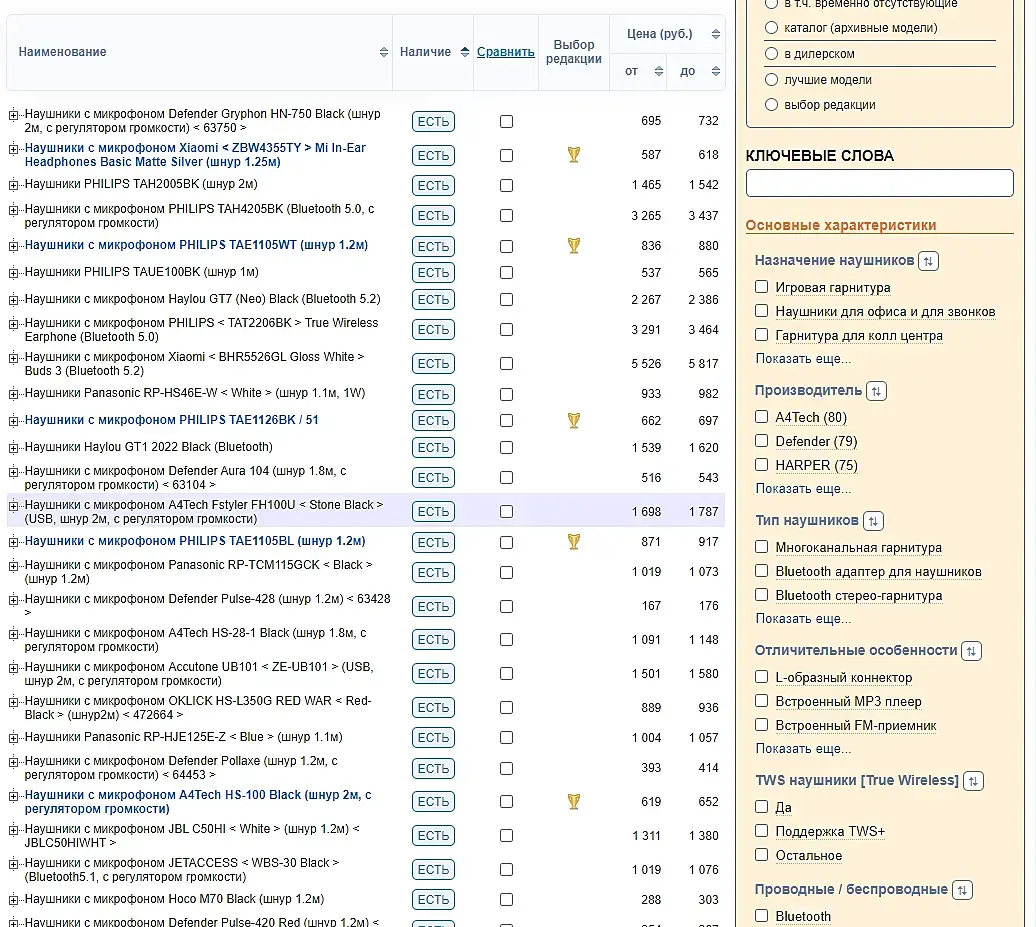The width and height of the screenshot is (1036, 927).
Task: Tick compare checkbox for Xiaomi Buds 3 BHR5526GL
Action: (506, 363)
